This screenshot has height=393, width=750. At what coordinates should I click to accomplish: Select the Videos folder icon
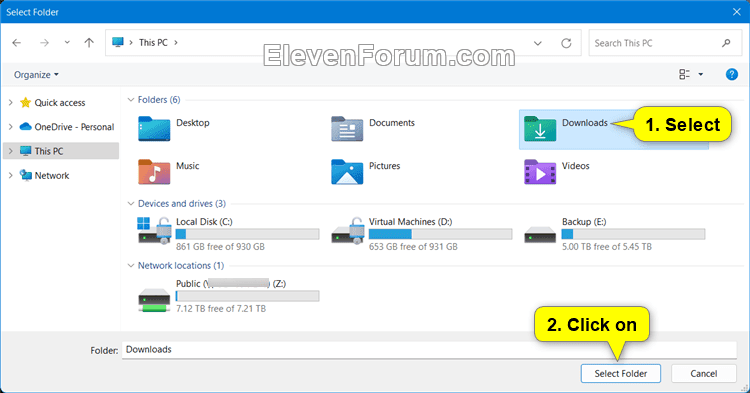point(540,172)
